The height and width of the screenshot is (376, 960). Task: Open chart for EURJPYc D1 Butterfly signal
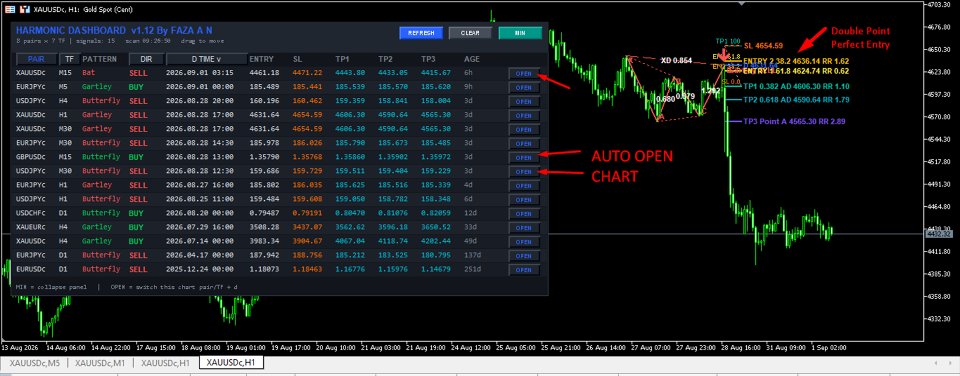[524, 256]
